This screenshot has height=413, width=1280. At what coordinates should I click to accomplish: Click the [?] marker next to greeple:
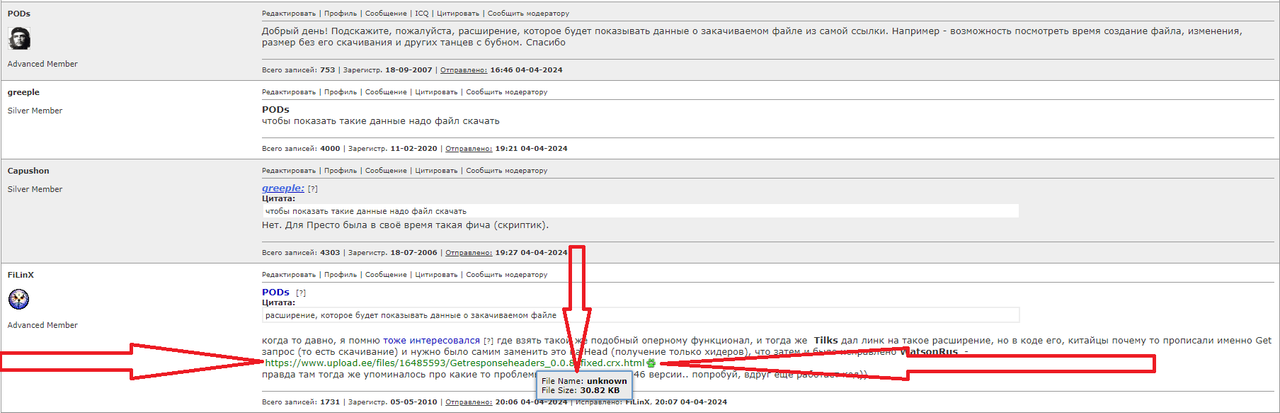(313, 188)
